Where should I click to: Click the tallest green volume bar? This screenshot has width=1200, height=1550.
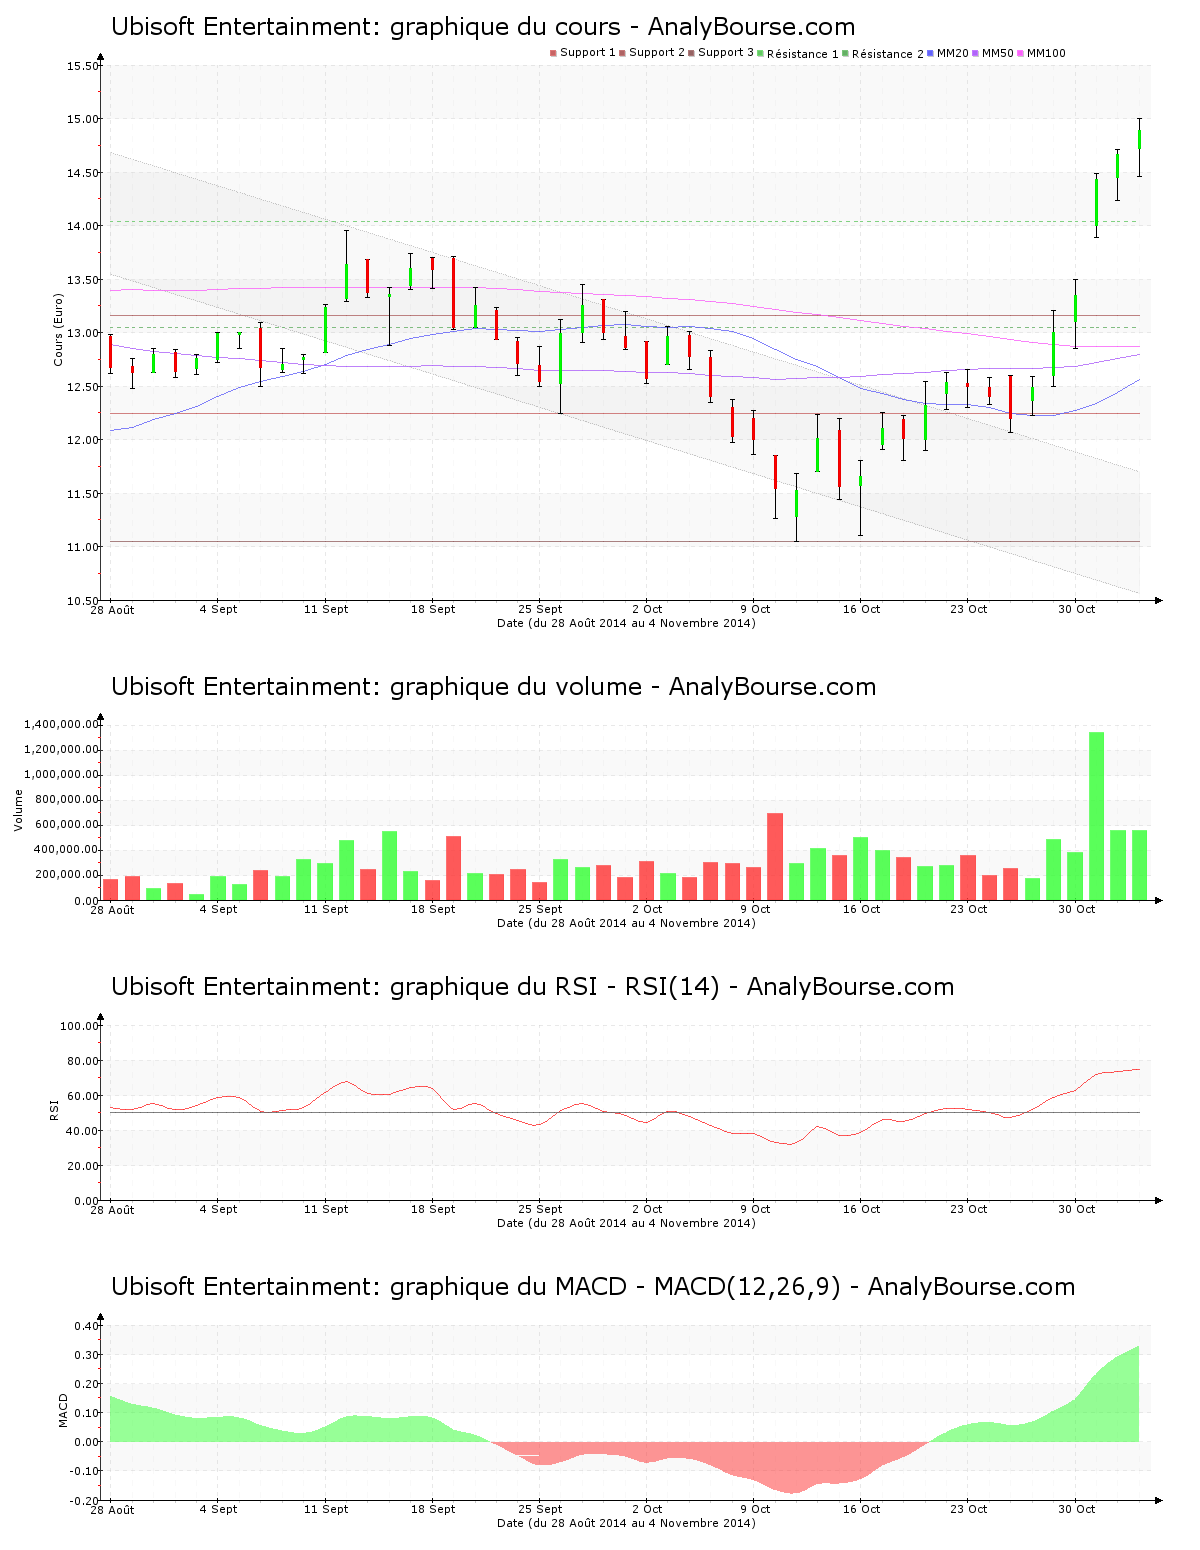[x=1097, y=816]
